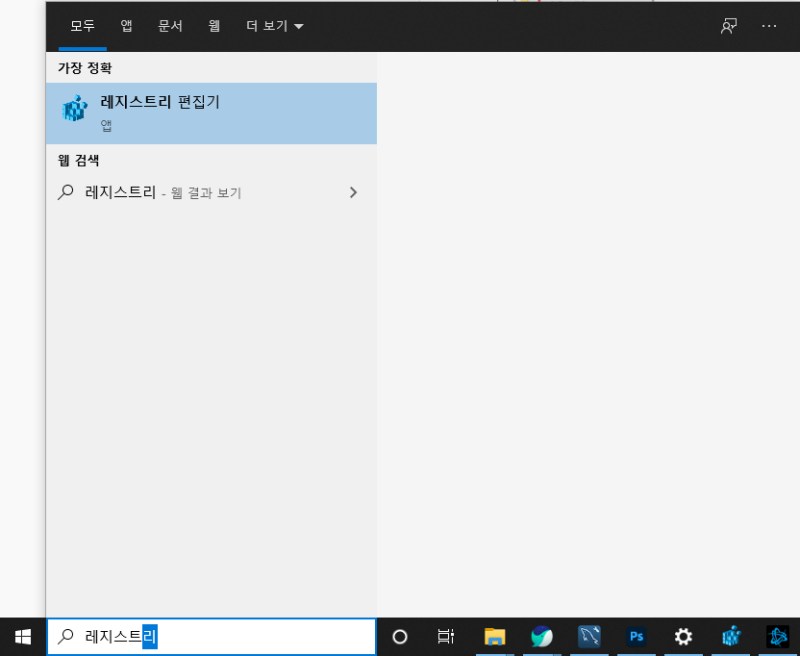Open the teal bird app on taskbar
The height and width of the screenshot is (656, 800).
[x=541, y=637]
